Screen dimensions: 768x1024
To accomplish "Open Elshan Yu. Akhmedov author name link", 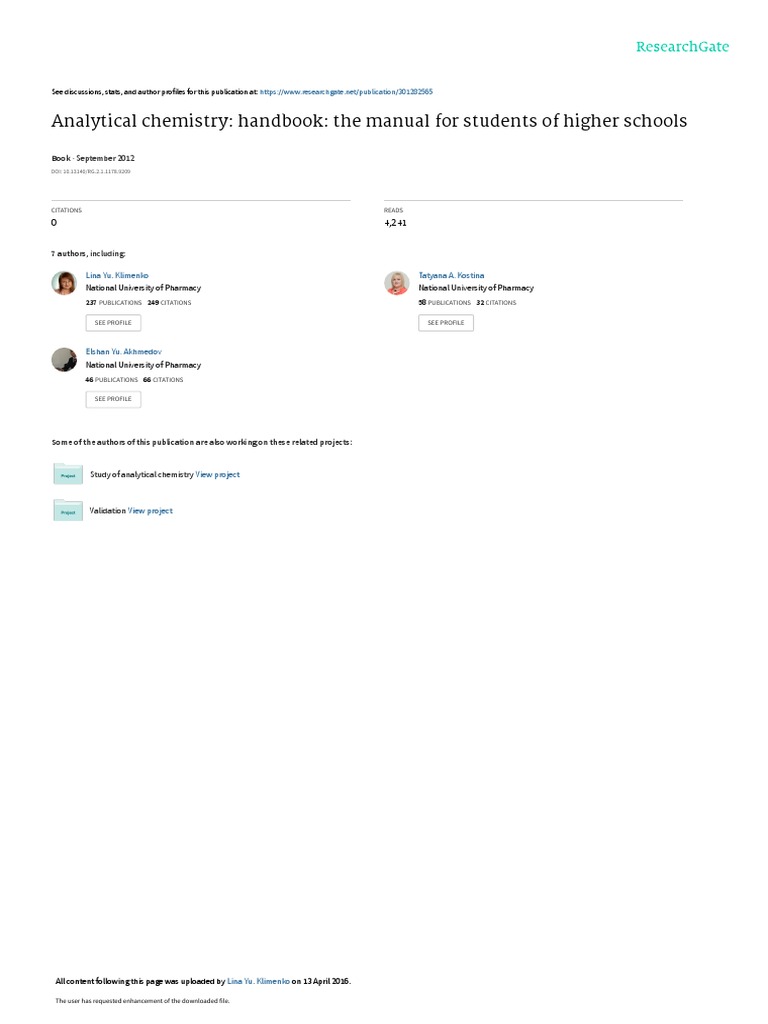I will click(123, 352).
